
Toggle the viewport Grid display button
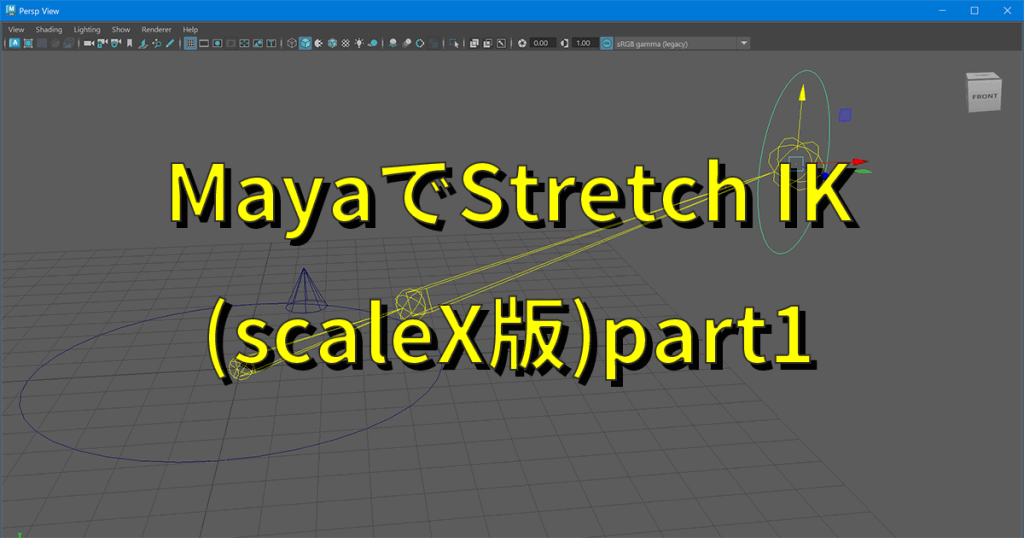190,43
